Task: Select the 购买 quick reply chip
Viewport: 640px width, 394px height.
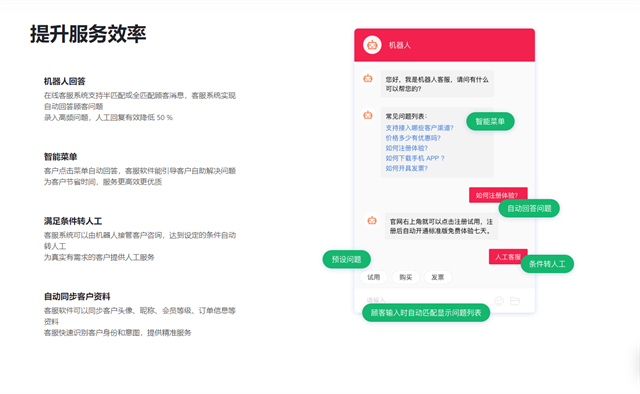Action: [405, 277]
